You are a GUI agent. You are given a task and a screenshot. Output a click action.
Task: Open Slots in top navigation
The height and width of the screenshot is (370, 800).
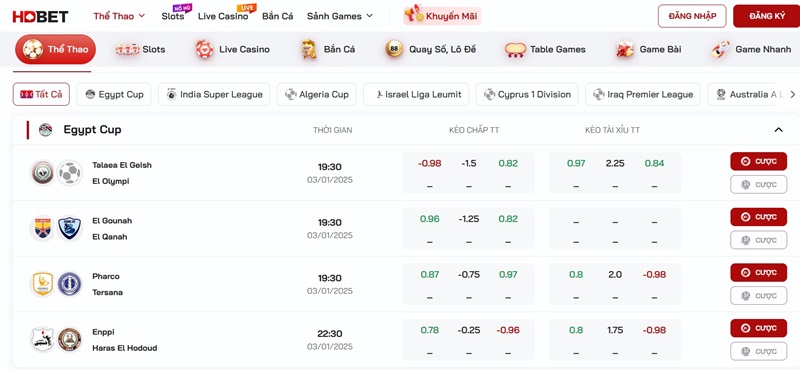173,16
